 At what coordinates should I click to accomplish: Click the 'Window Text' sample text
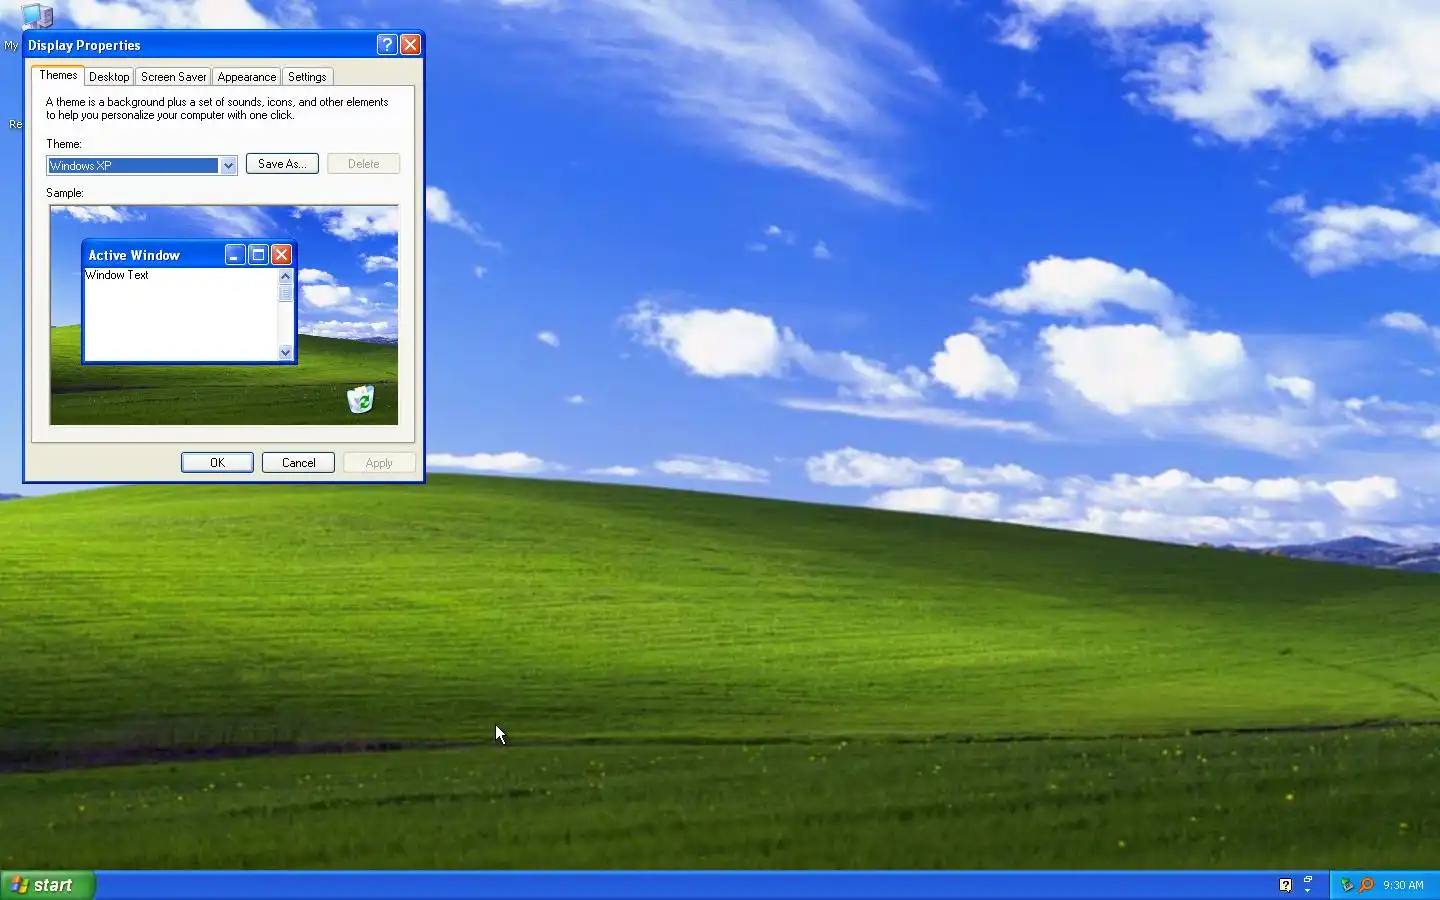pos(117,275)
